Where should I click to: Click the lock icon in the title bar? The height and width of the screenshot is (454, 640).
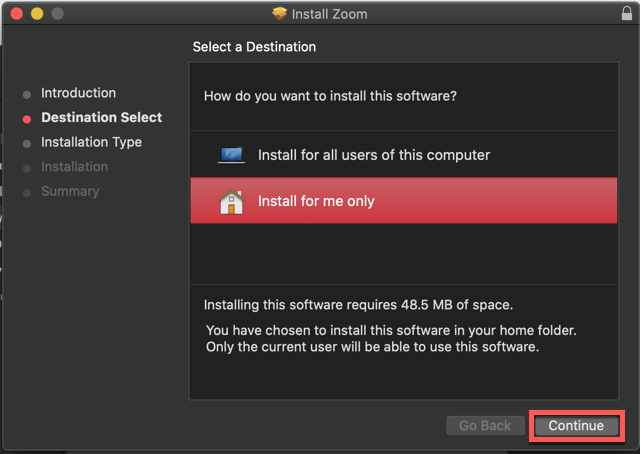pos(627,13)
